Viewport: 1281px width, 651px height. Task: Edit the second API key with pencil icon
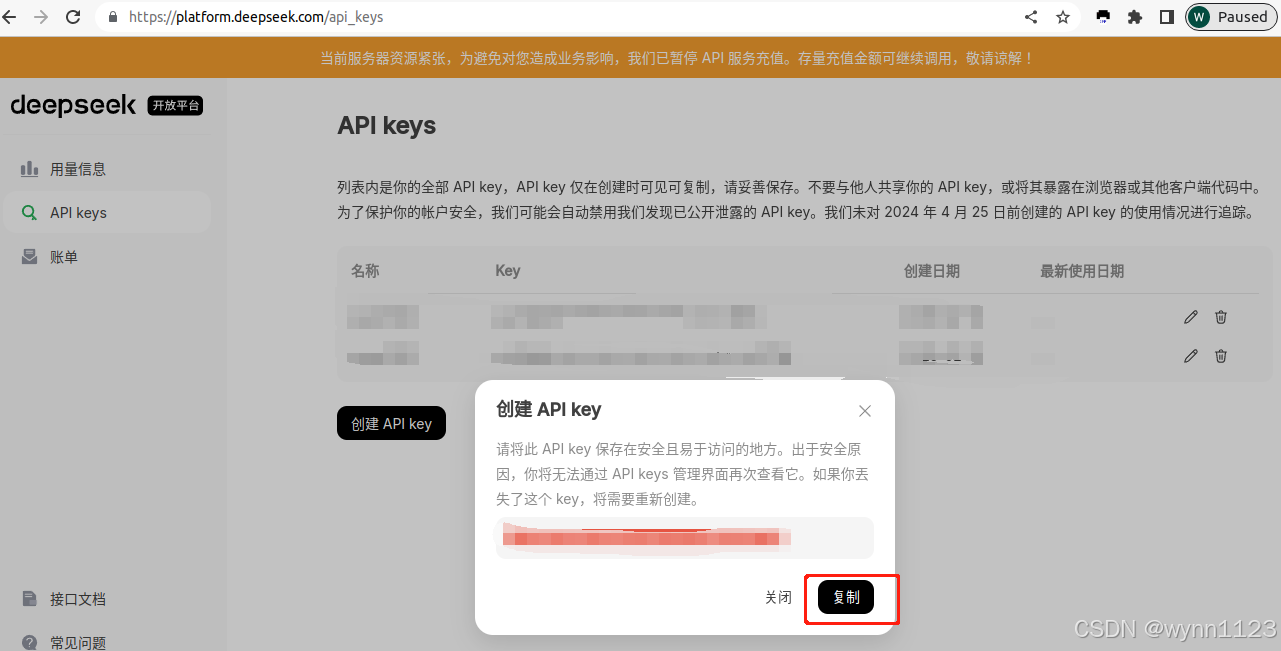pyautogui.click(x=1190, y=356)
